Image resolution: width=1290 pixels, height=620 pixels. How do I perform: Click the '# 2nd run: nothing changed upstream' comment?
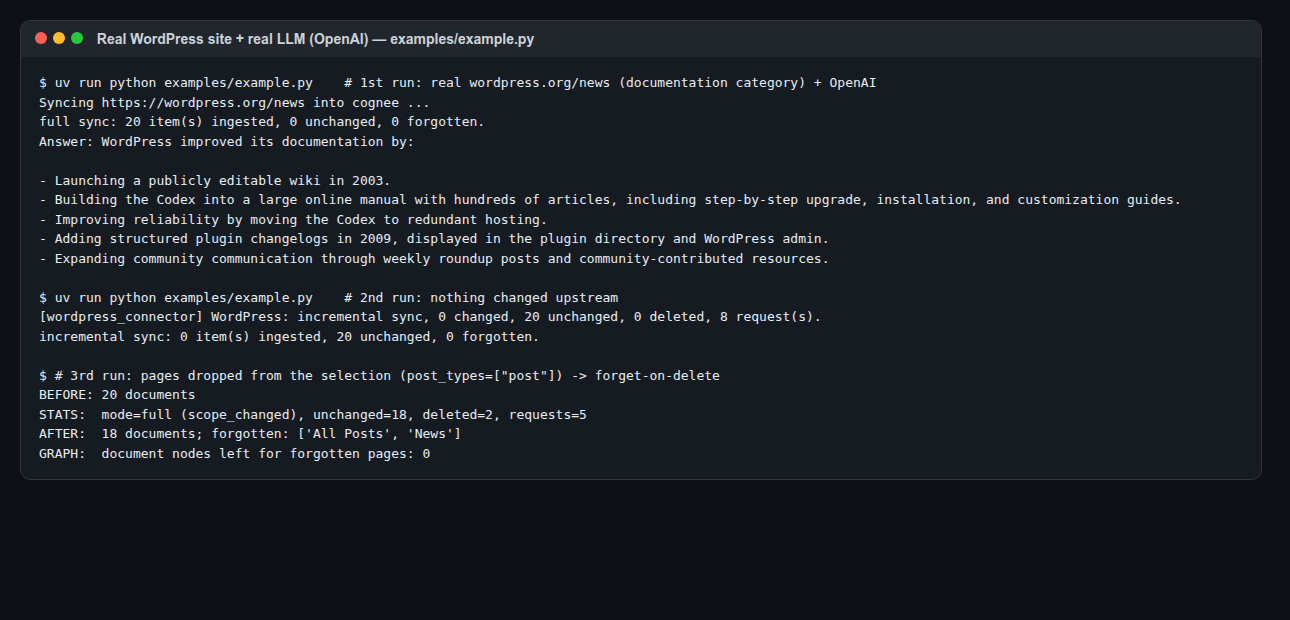pos(481,298)
